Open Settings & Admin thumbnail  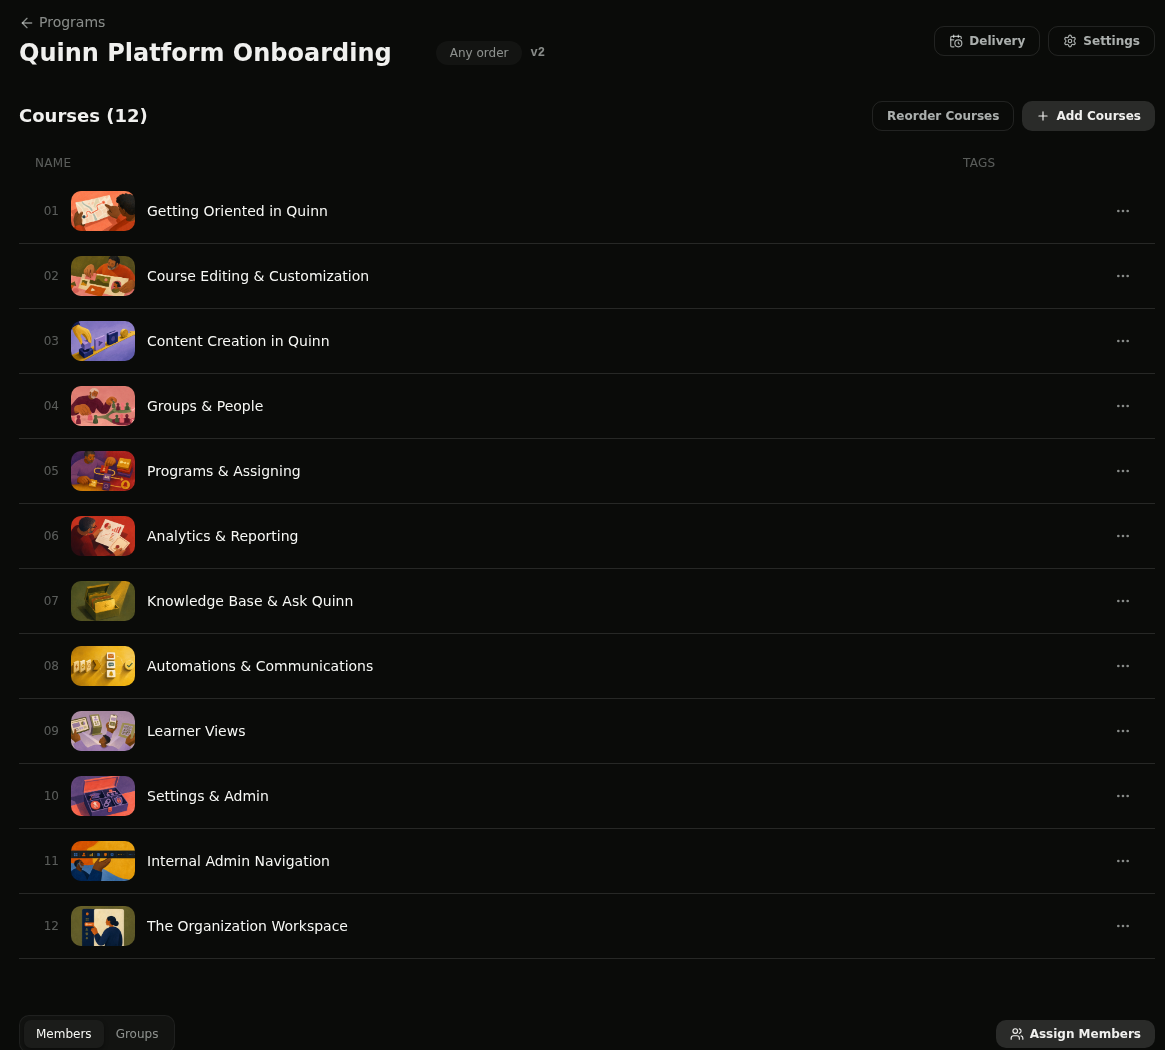pos(103,796)
